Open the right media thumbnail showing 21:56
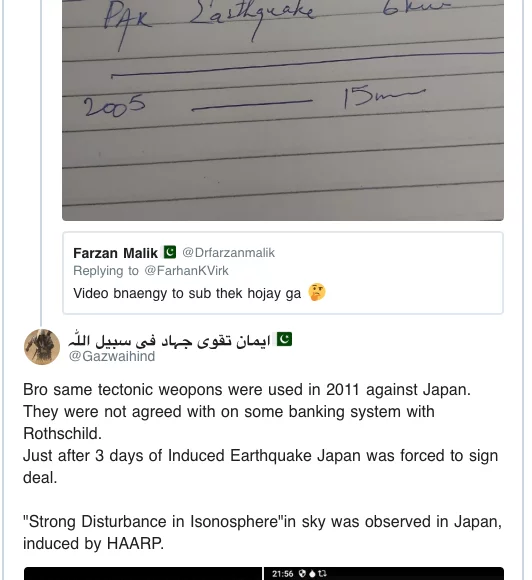 click(384, 573)
